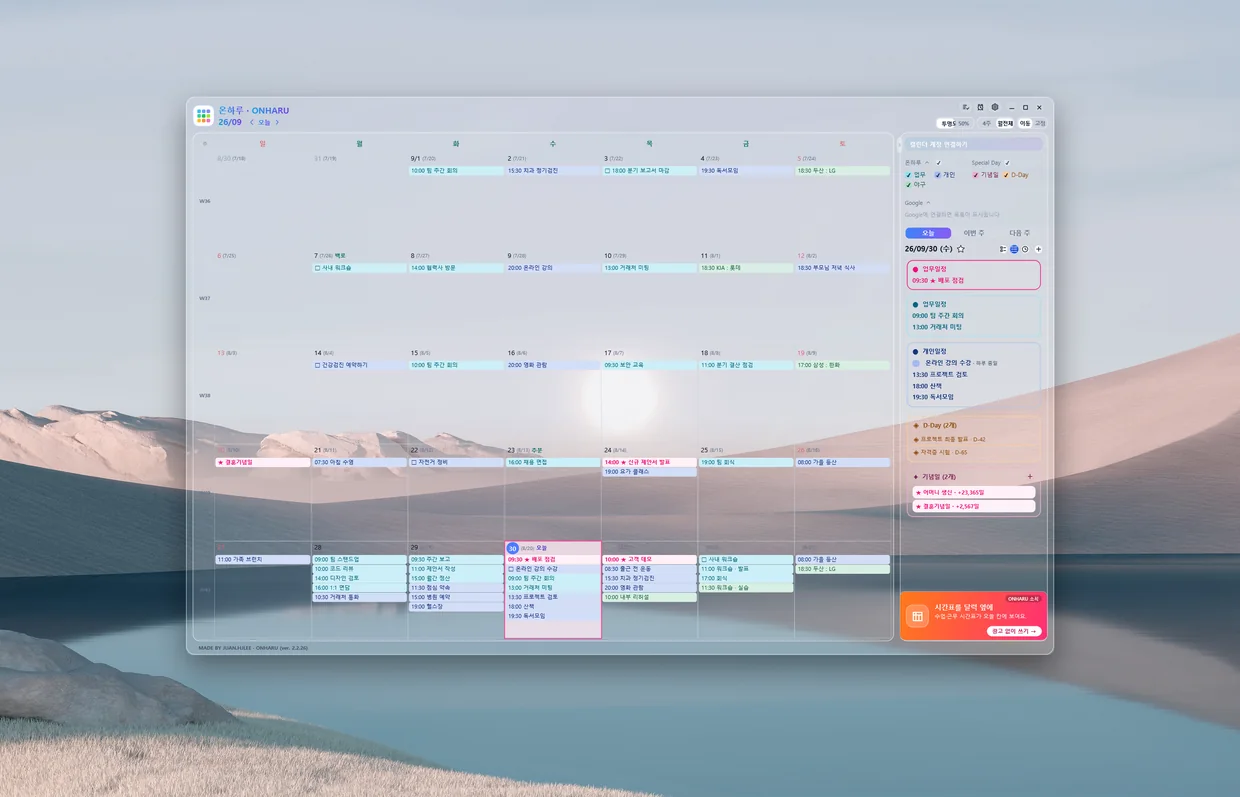Viewport: 1240px width, 797px height.
Task: Toggle the D-Day checkbox
Action: [x=1006, y=175]
